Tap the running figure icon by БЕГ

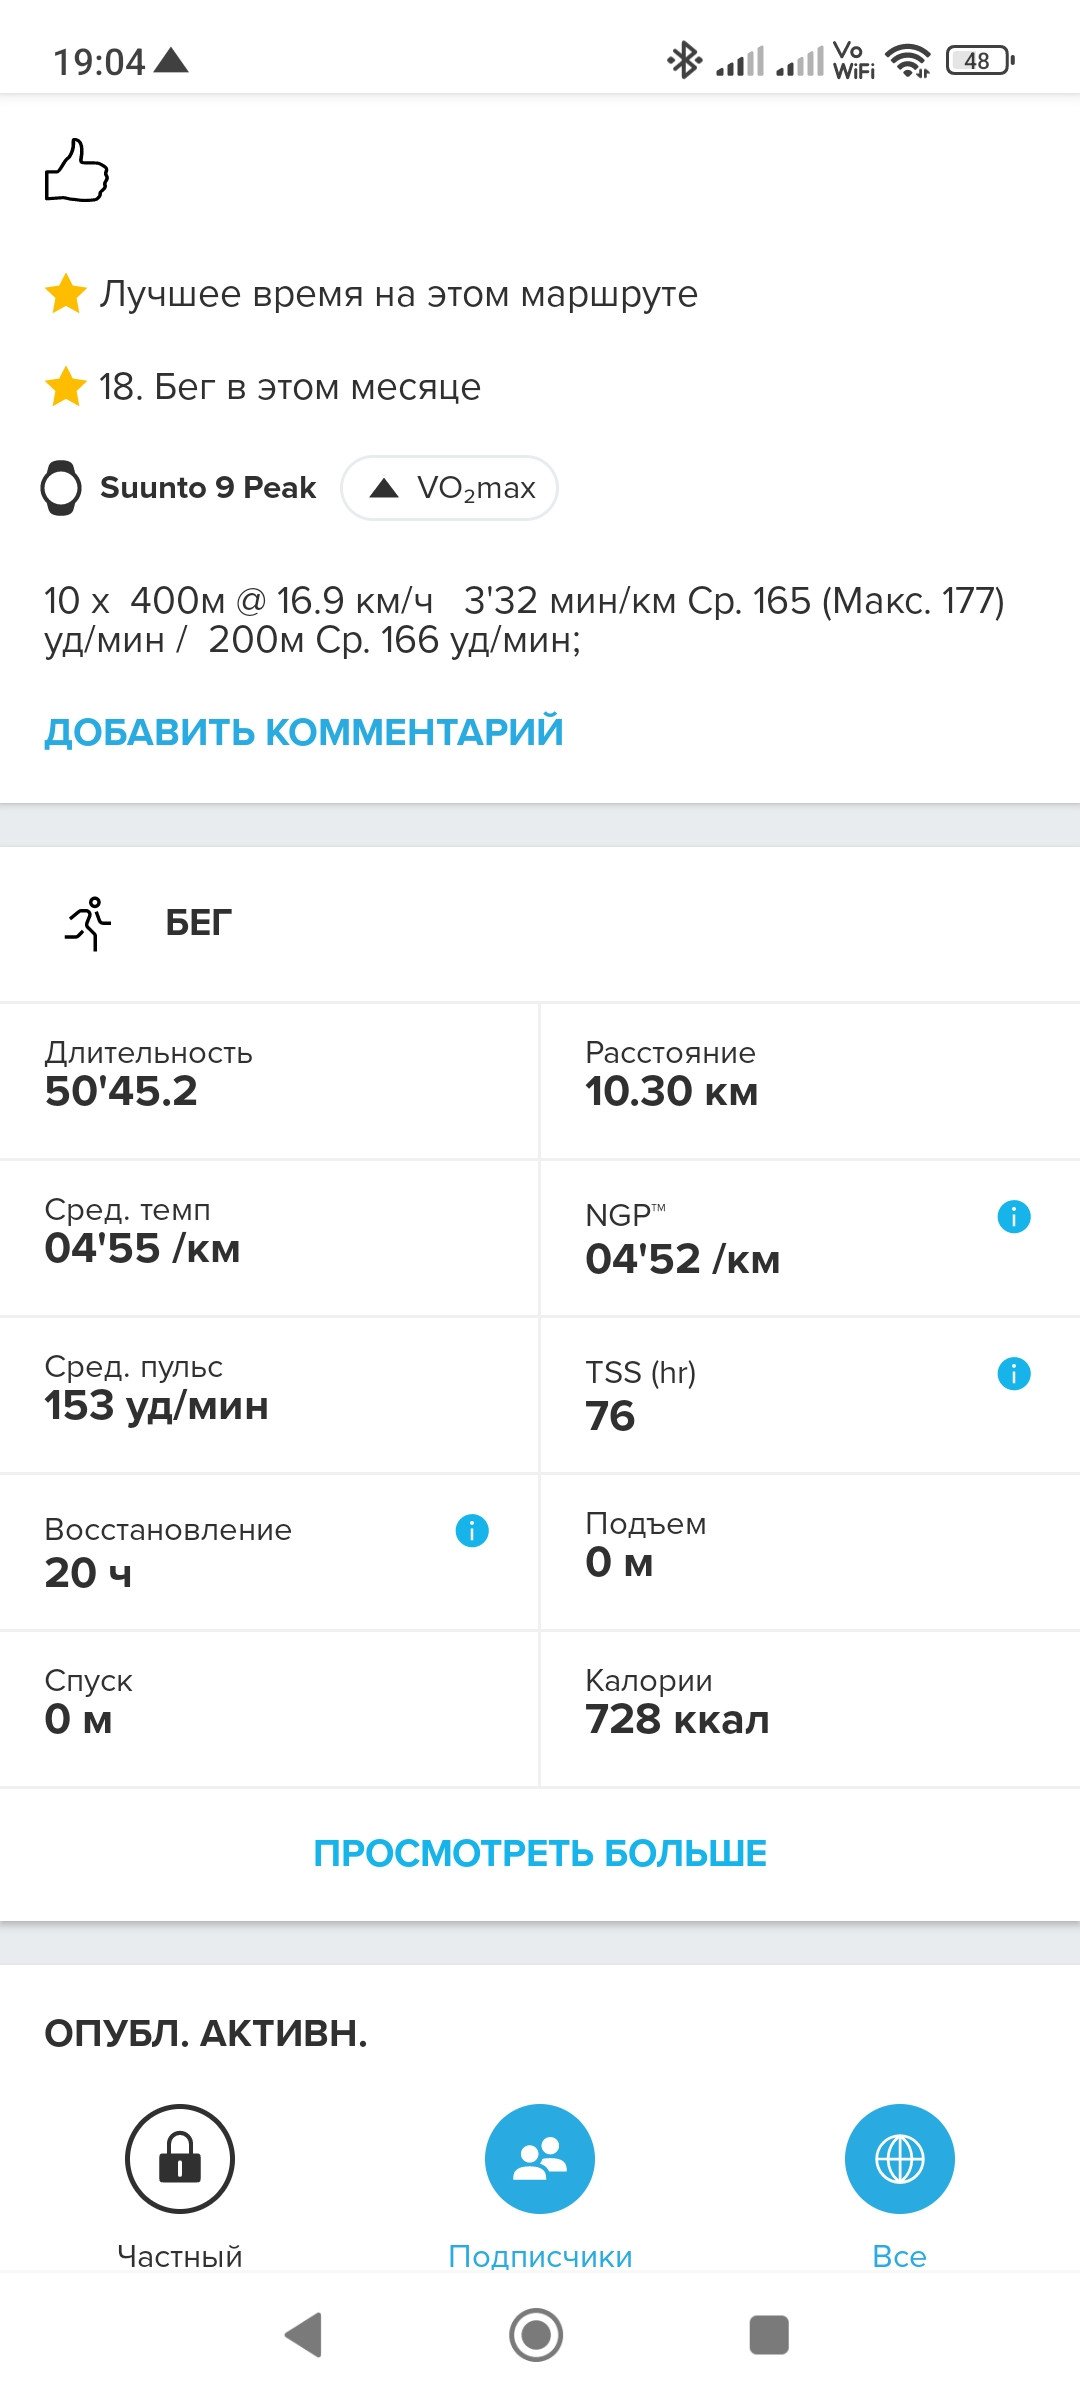pos(89,922)
